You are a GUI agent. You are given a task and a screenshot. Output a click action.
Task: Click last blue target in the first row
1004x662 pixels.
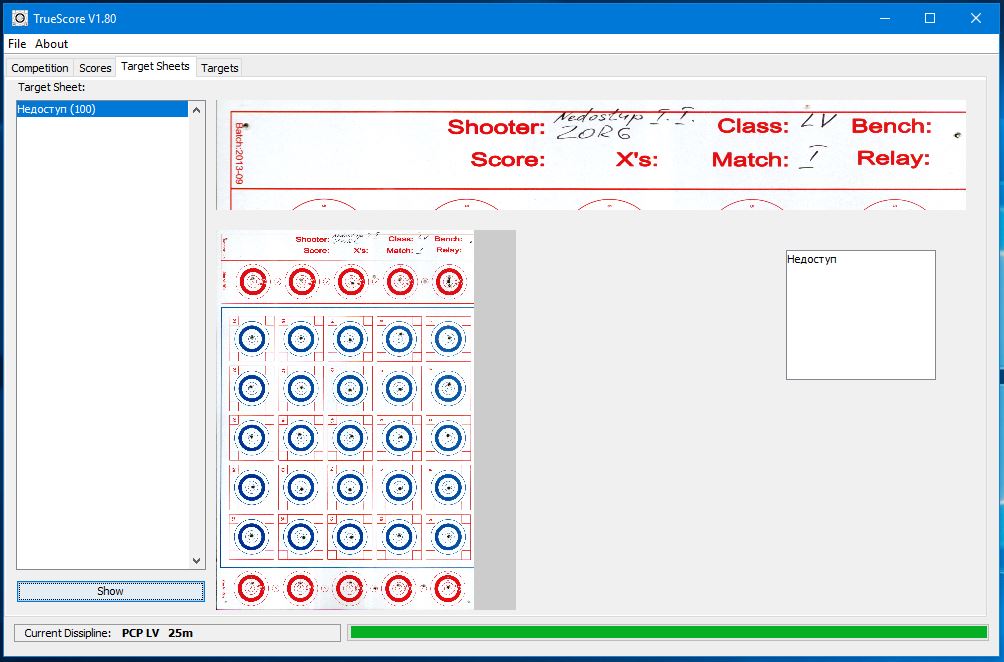449,340
